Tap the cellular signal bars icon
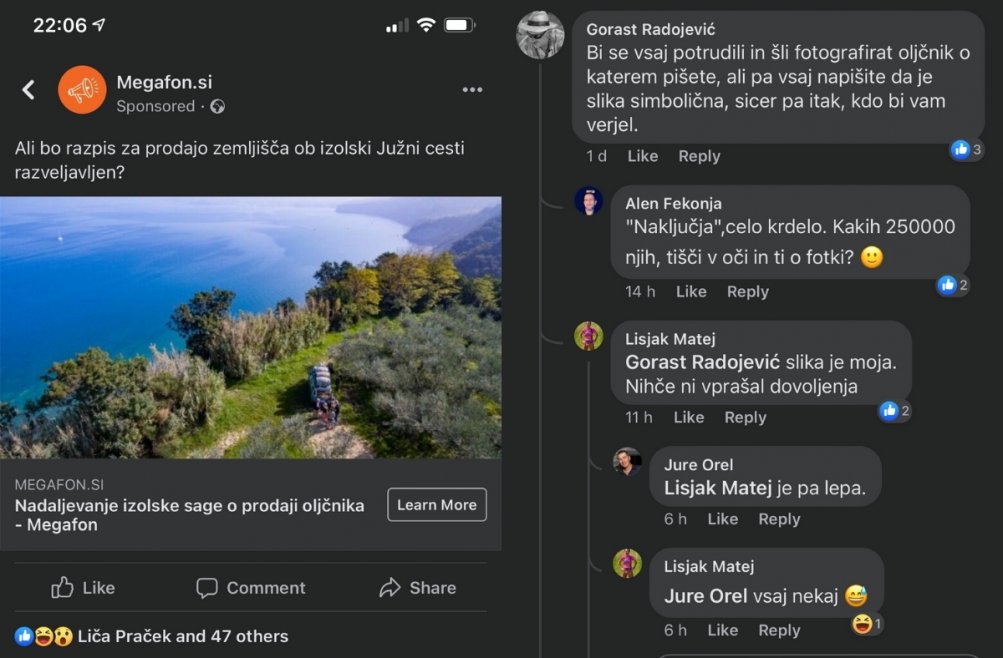Viewport: 1003px width, 658px height. 397,26
